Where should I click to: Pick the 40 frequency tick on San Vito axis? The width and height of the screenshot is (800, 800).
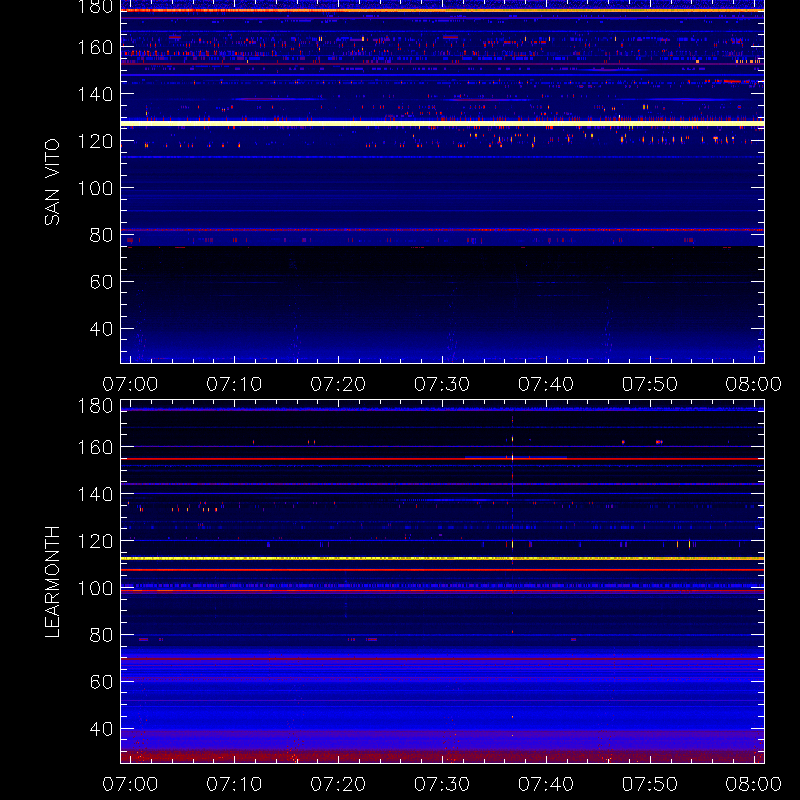[102, 329]
